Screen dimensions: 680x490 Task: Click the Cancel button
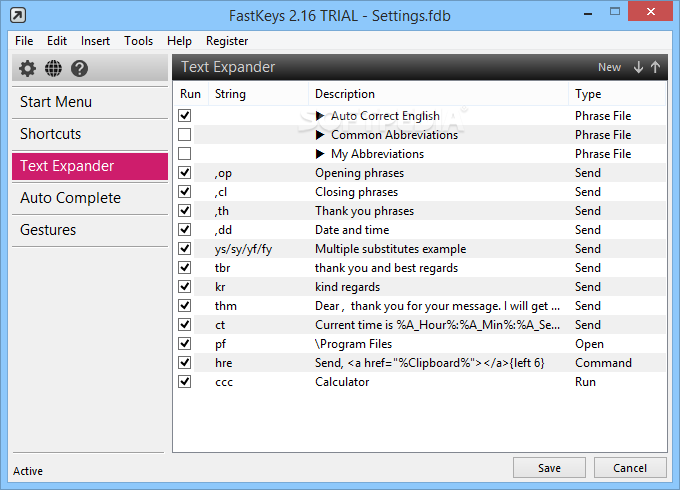[x=630, y=468]
